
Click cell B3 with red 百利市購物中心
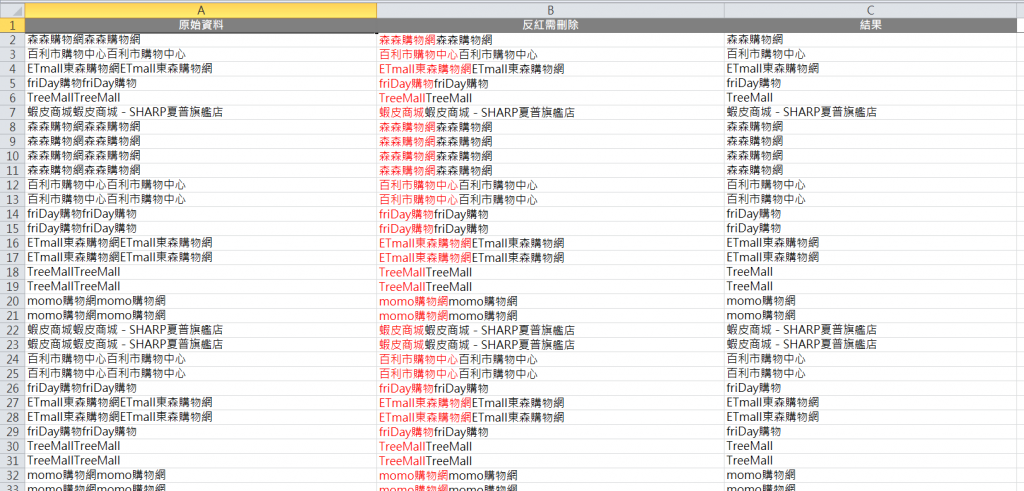[551, 54]
